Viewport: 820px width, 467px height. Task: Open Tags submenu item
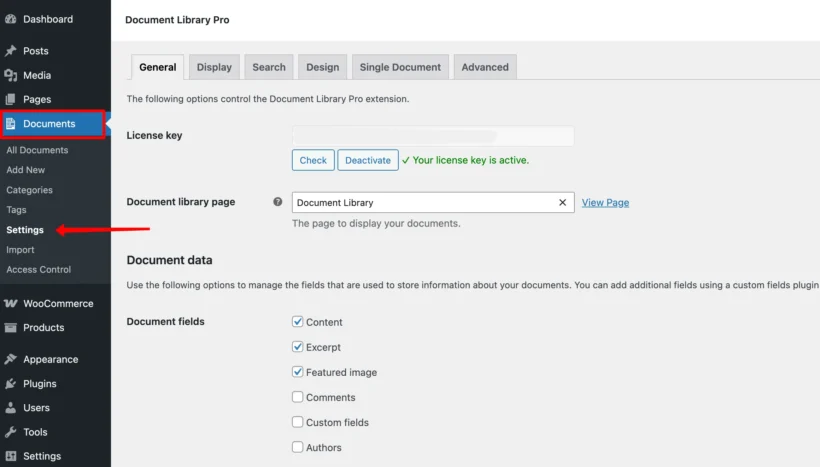pos(16,210)
